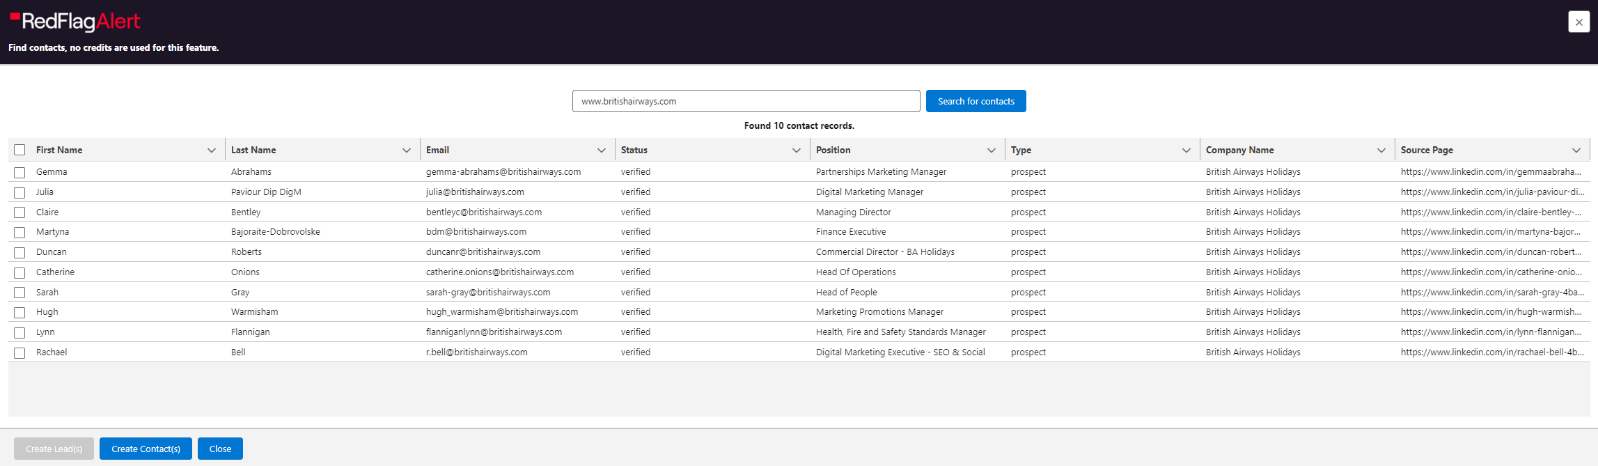Select the Claire Bentley row checkbox
Image resolution: width=1598 pixels, height=466 pixels.
19,212
